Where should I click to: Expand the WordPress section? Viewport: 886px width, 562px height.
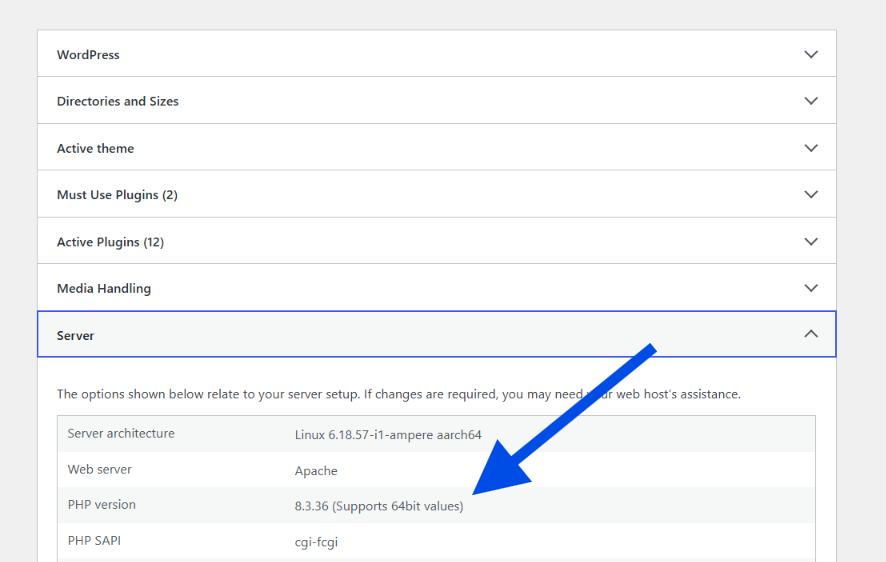[436, 54]
